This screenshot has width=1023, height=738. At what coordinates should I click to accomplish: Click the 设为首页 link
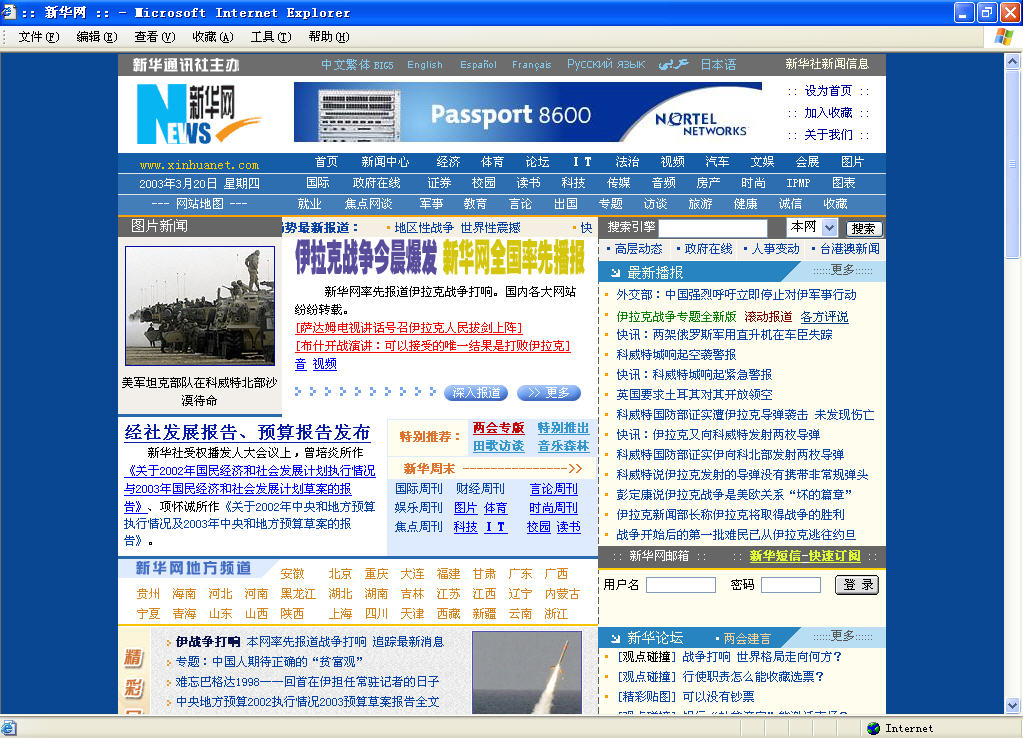pyautogui.click(x=828, y=91)
